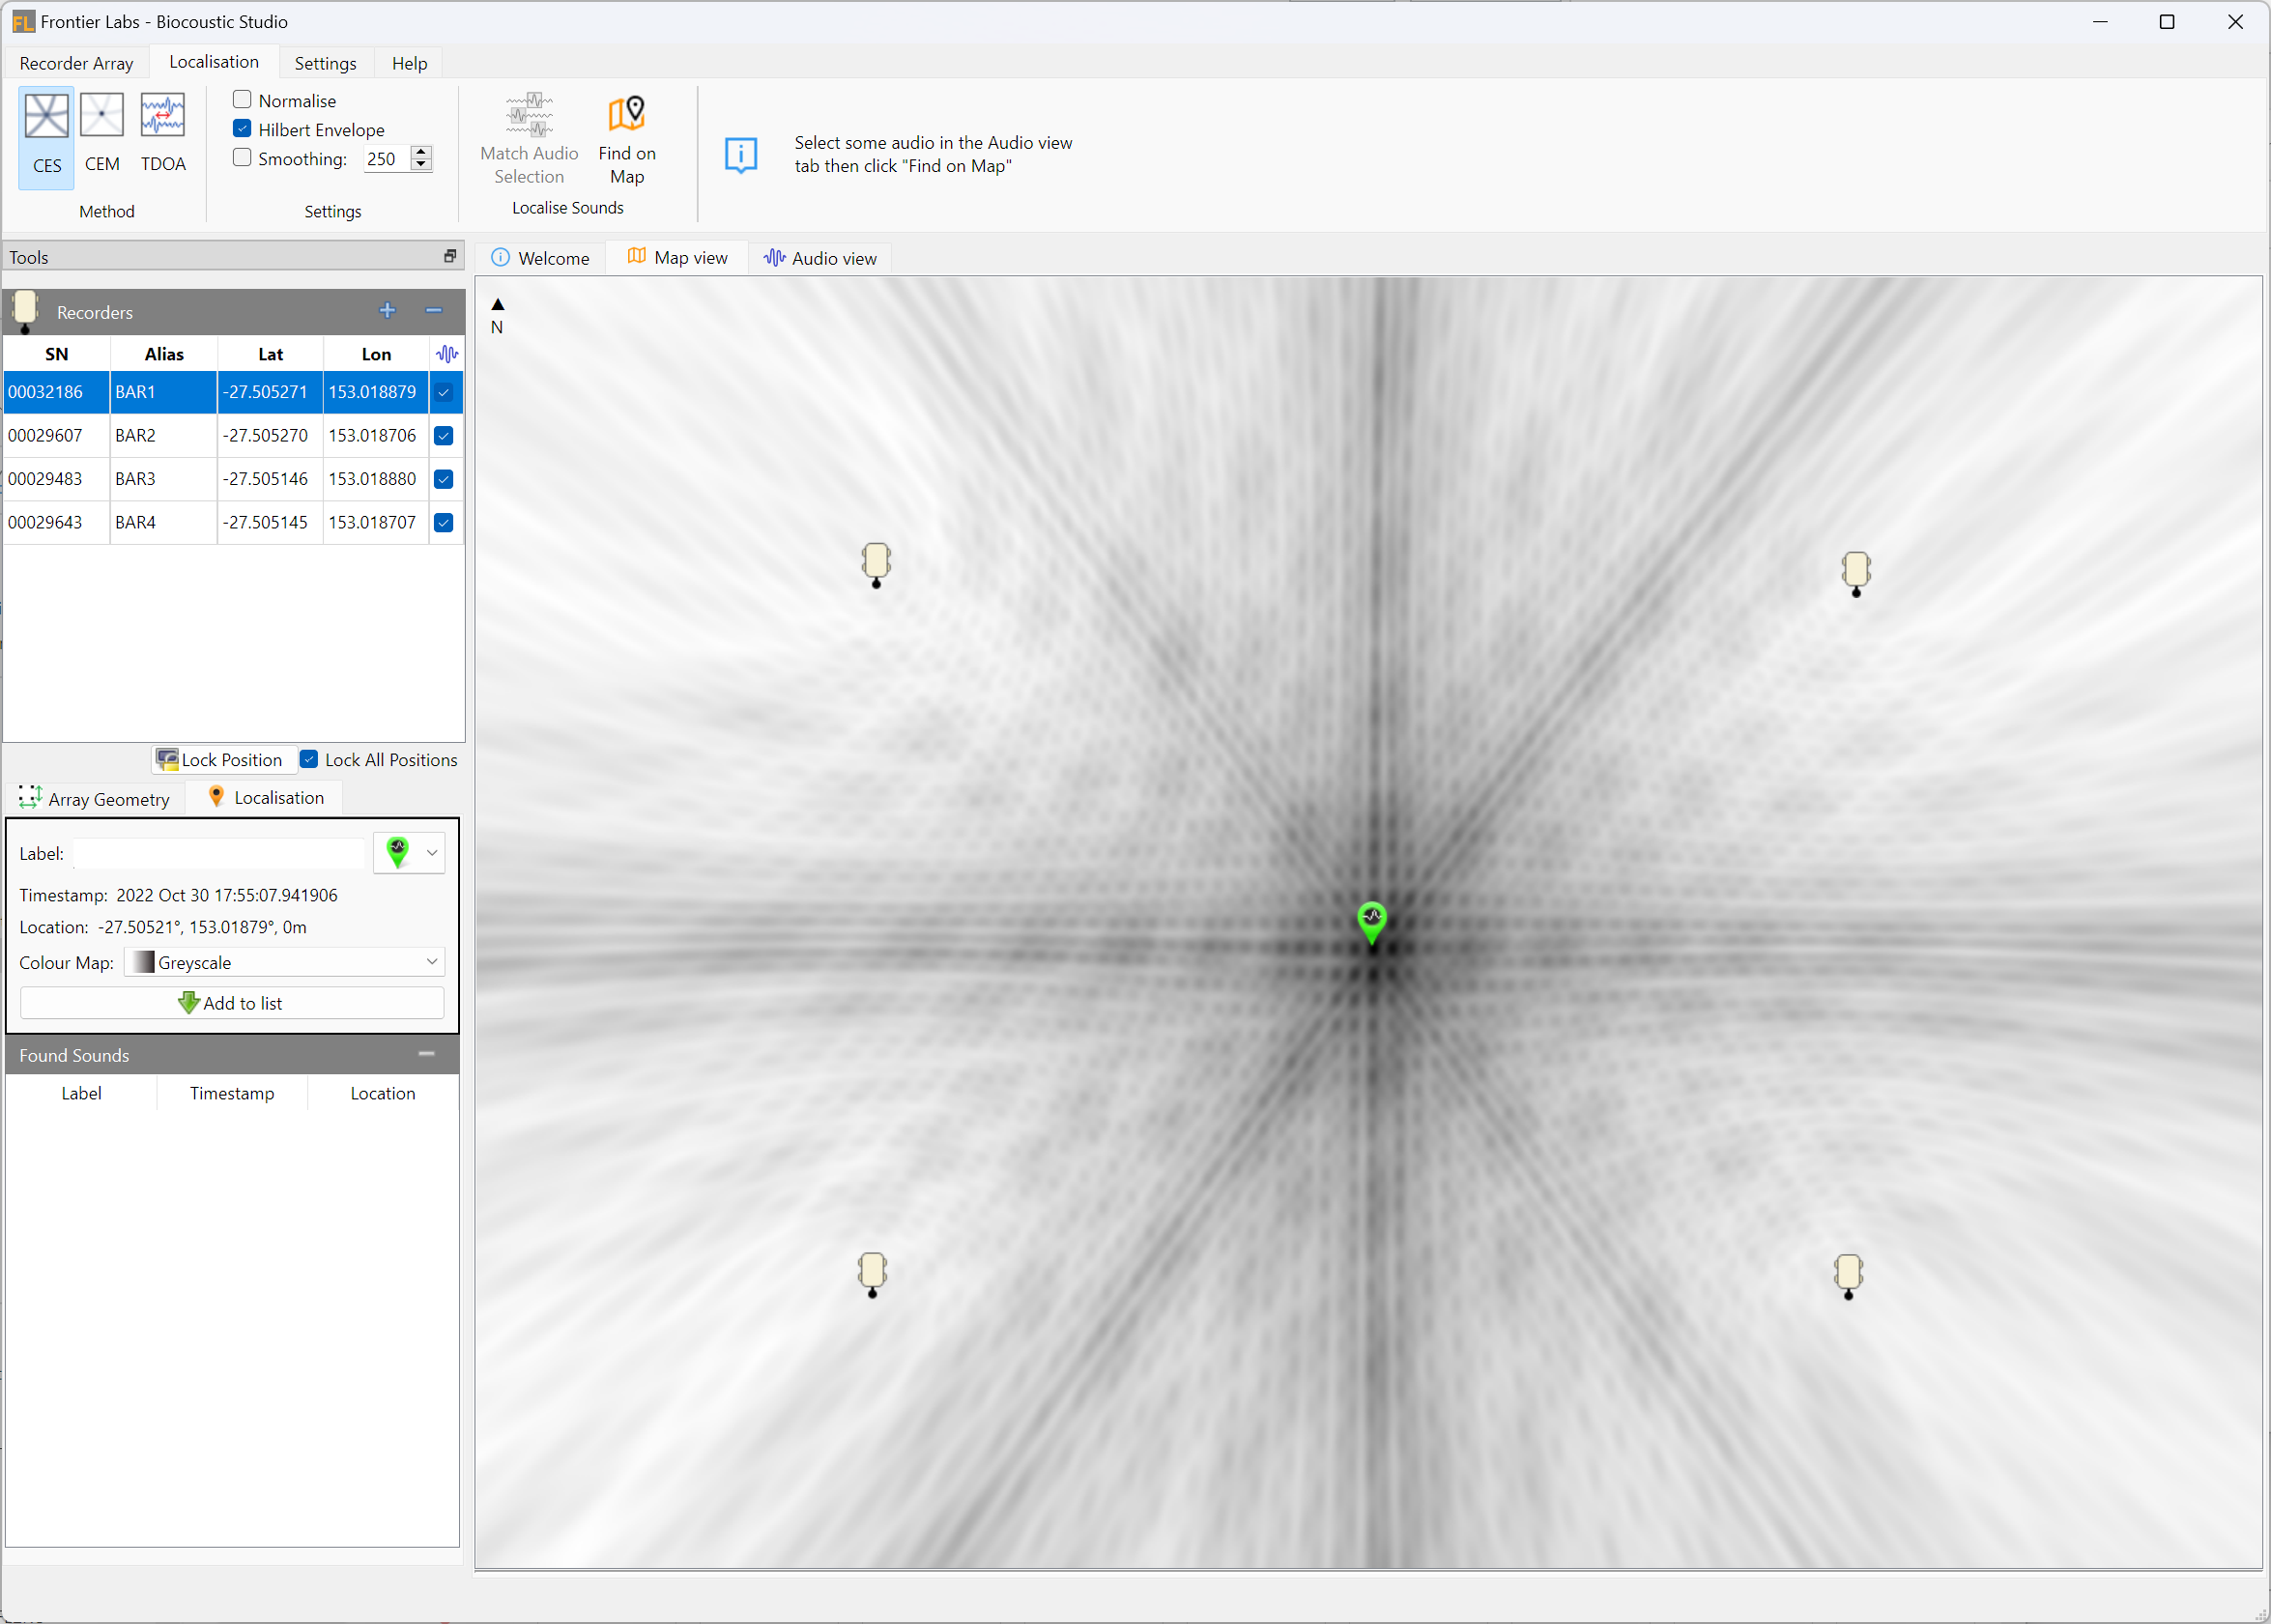The image size is (2271, 1624).
Task: Open the Settings ribbon tab
Action: [x=325, y=63]
